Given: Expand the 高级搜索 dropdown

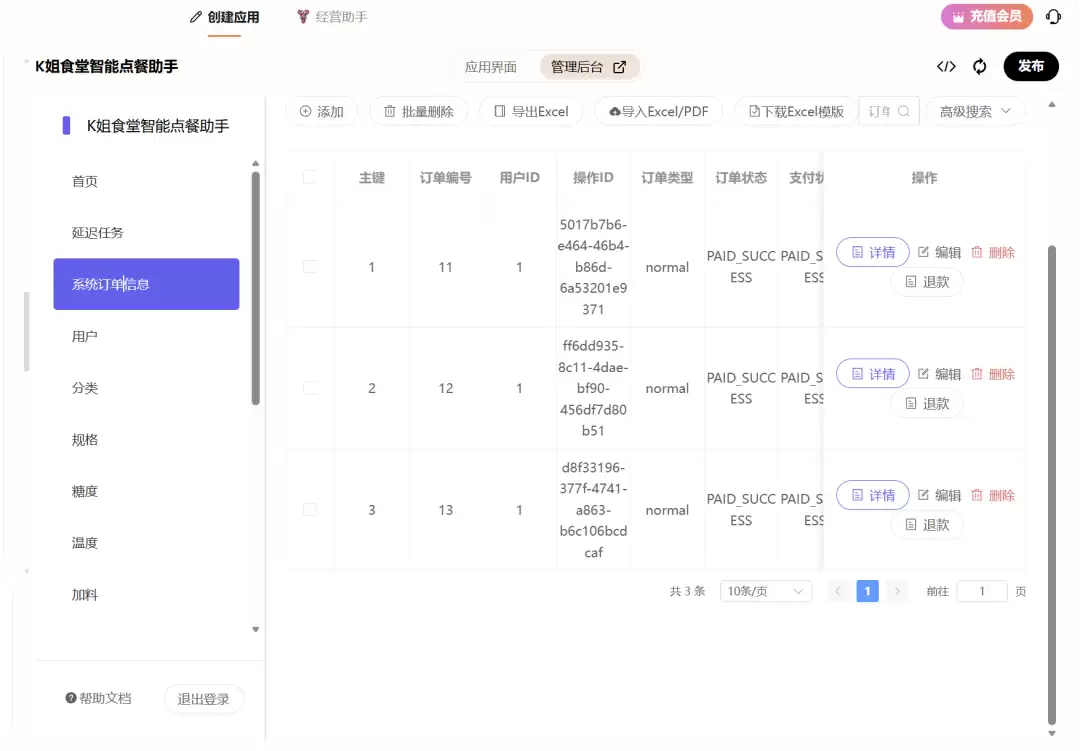Looking at the screenshot, I should coord(975,111).
